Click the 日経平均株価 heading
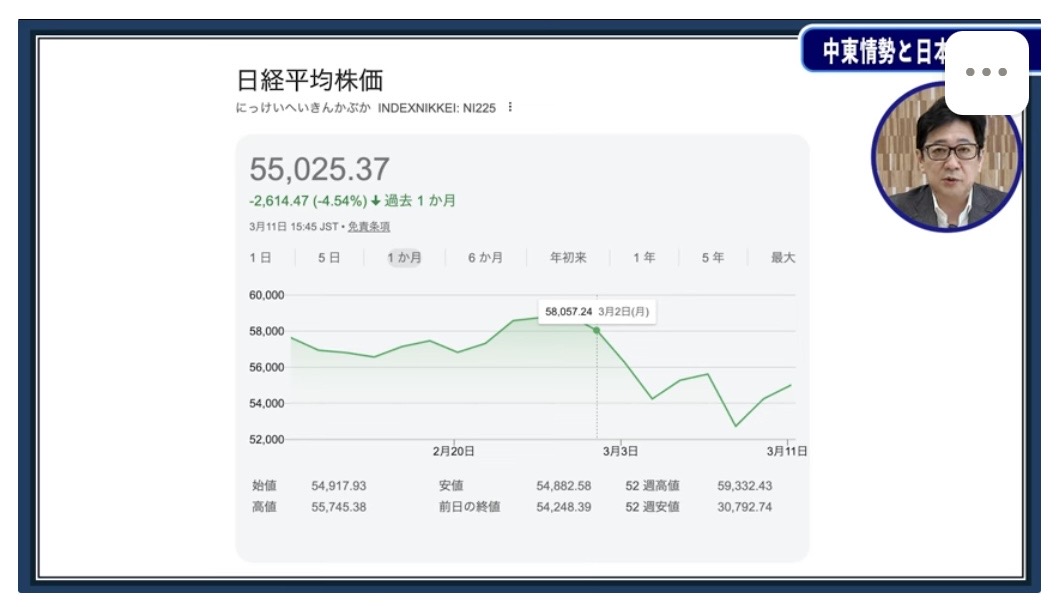1062x607 pixels. [x=309, y=80]
